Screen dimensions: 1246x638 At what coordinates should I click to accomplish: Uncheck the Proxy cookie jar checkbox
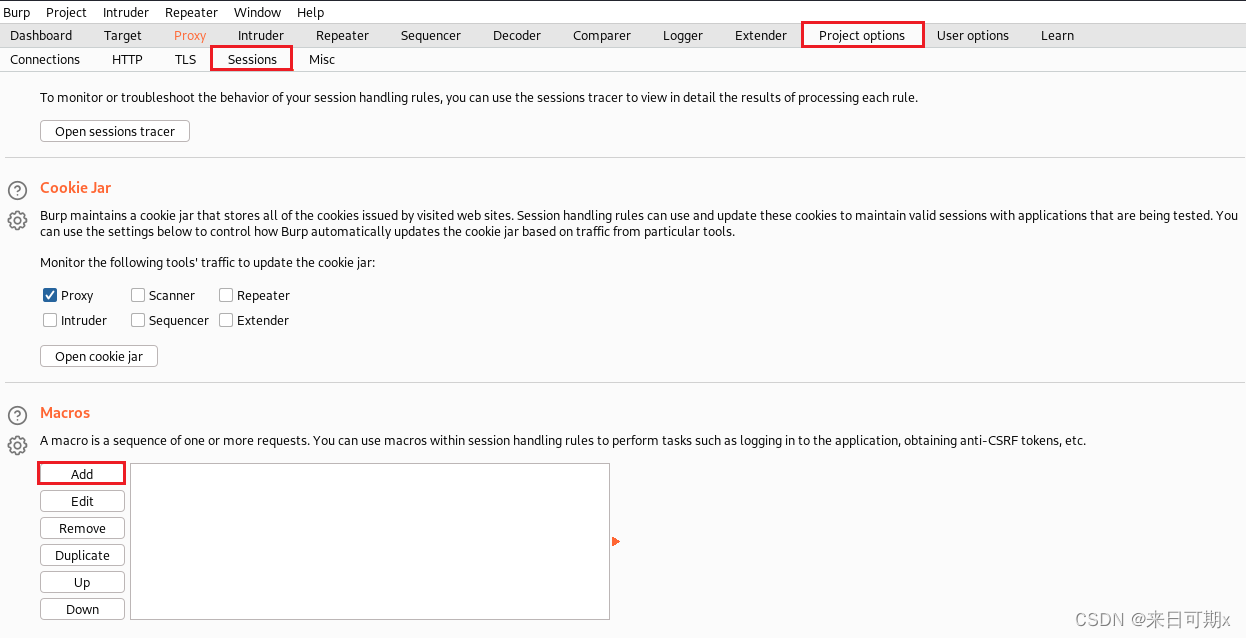[x=50, y=295]
